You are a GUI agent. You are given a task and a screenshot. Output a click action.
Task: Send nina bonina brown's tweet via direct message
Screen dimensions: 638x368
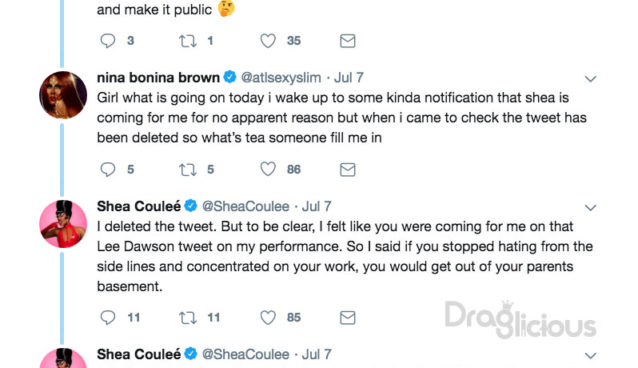(347, 169)
